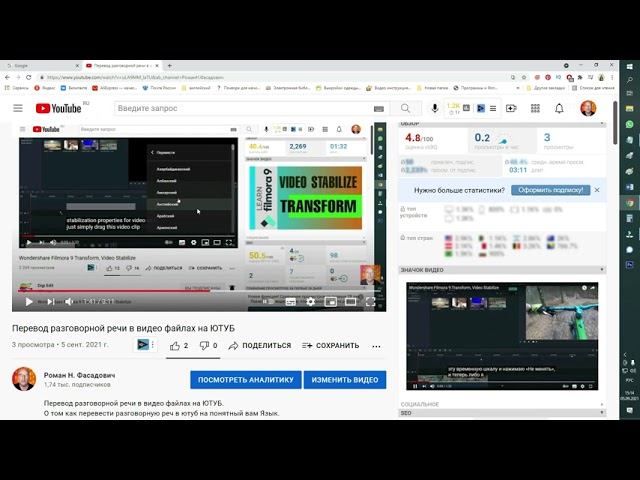Dismiss the 'Нужно больше статистики?' banner
The image size is (640, 480).
[597, 190]
